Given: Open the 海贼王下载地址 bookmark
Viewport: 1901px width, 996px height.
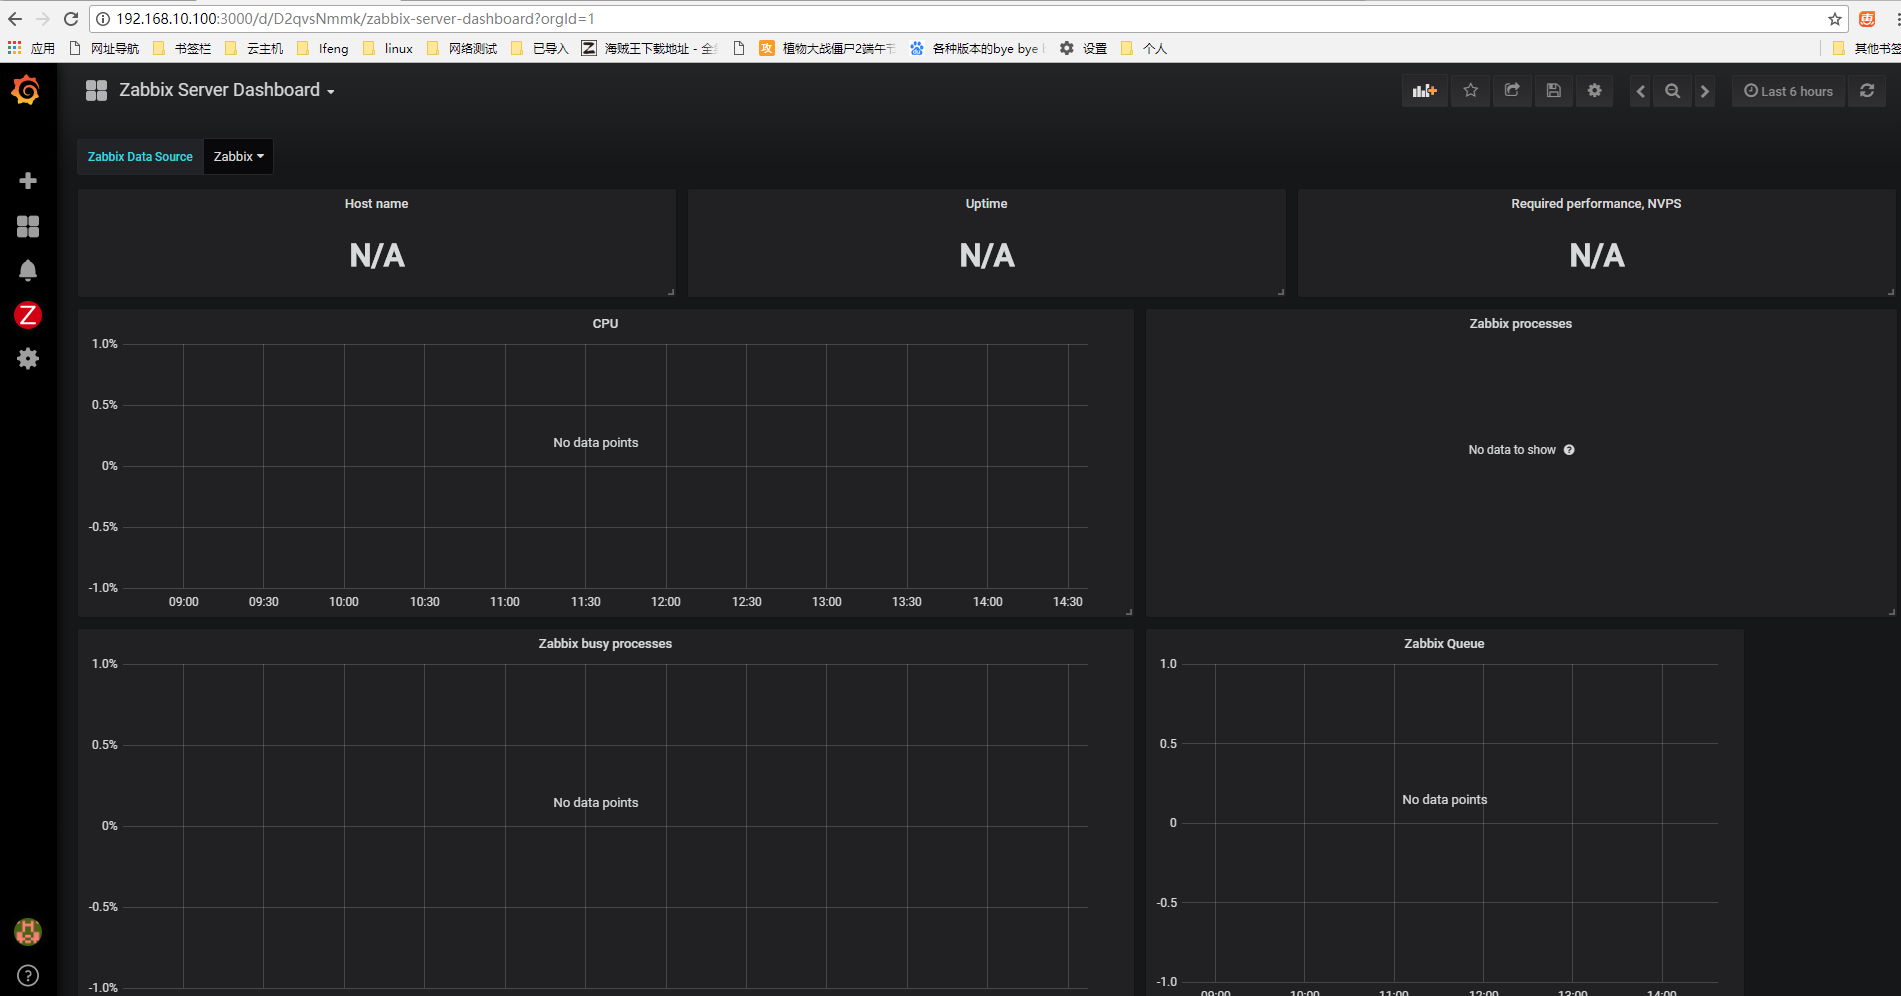Looking at the screenshot, I should [x=650, y=48].
